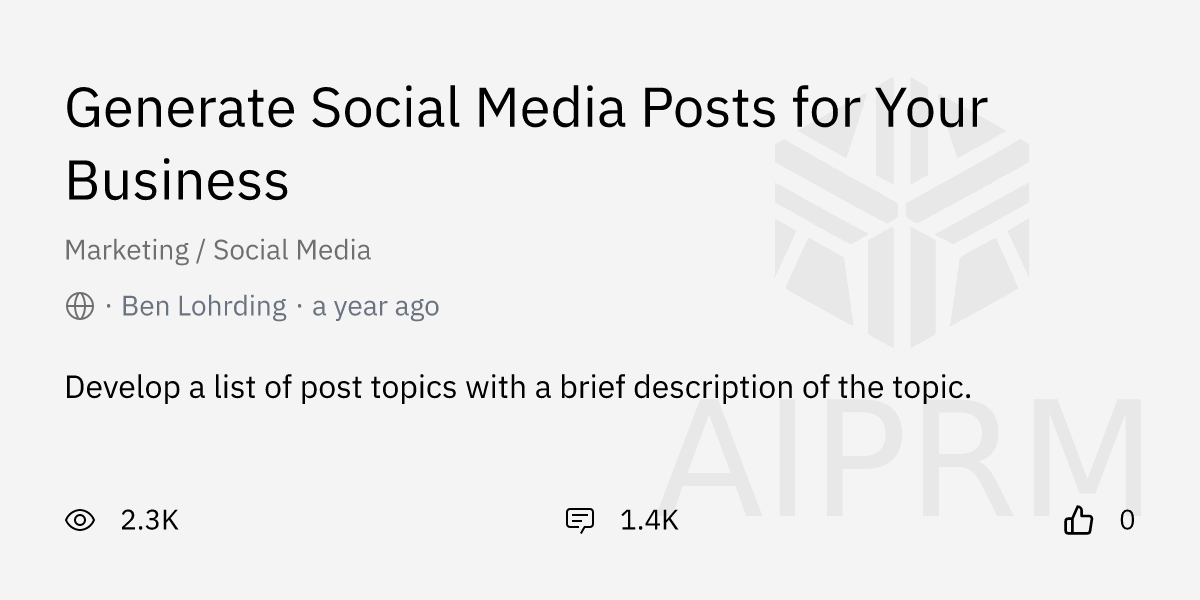Click the slash between Marketing and Social Media

click(x=201, y=250)
